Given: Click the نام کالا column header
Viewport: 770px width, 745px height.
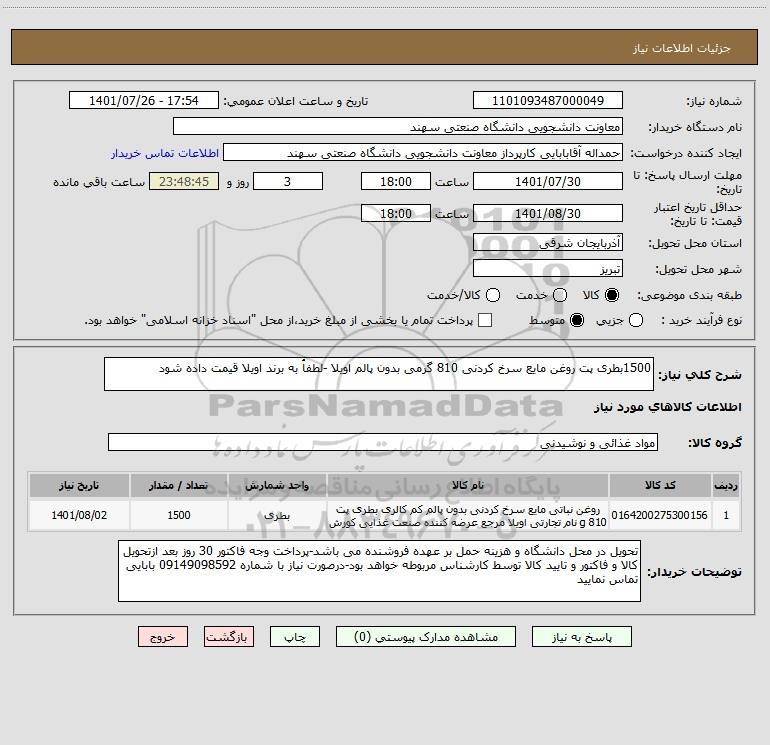Looking at the screenshot, I should (468, 485).
